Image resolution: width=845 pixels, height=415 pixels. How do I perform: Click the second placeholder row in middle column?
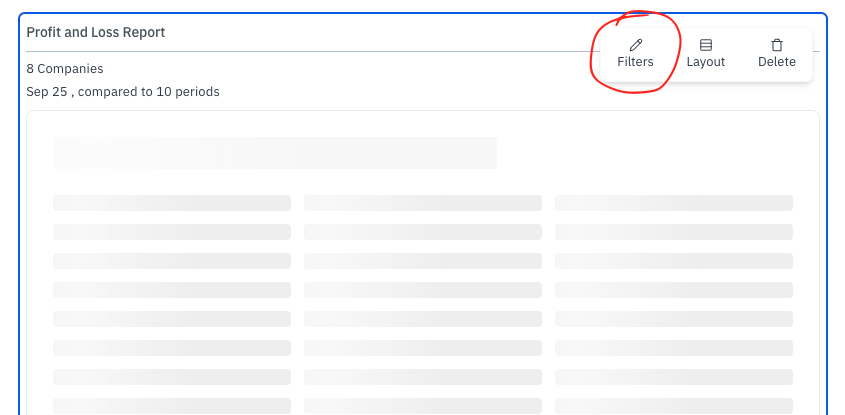click(x=423, y=232)
